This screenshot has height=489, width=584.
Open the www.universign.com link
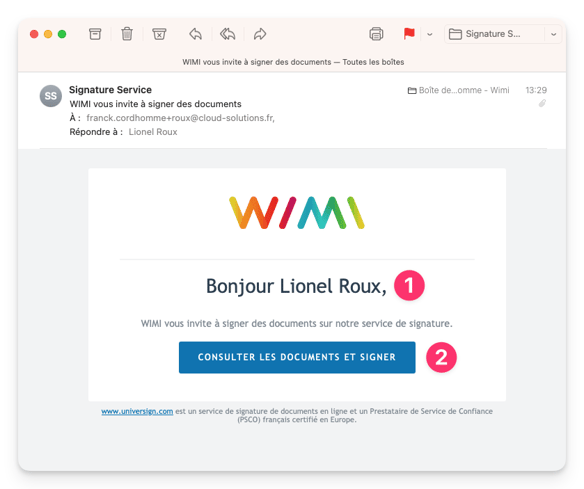click(137, 411)
